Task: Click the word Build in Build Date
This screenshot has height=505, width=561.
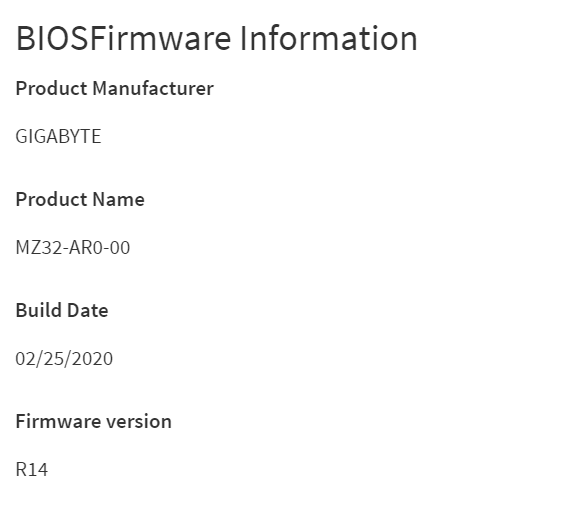Action: tap(39, 310)
